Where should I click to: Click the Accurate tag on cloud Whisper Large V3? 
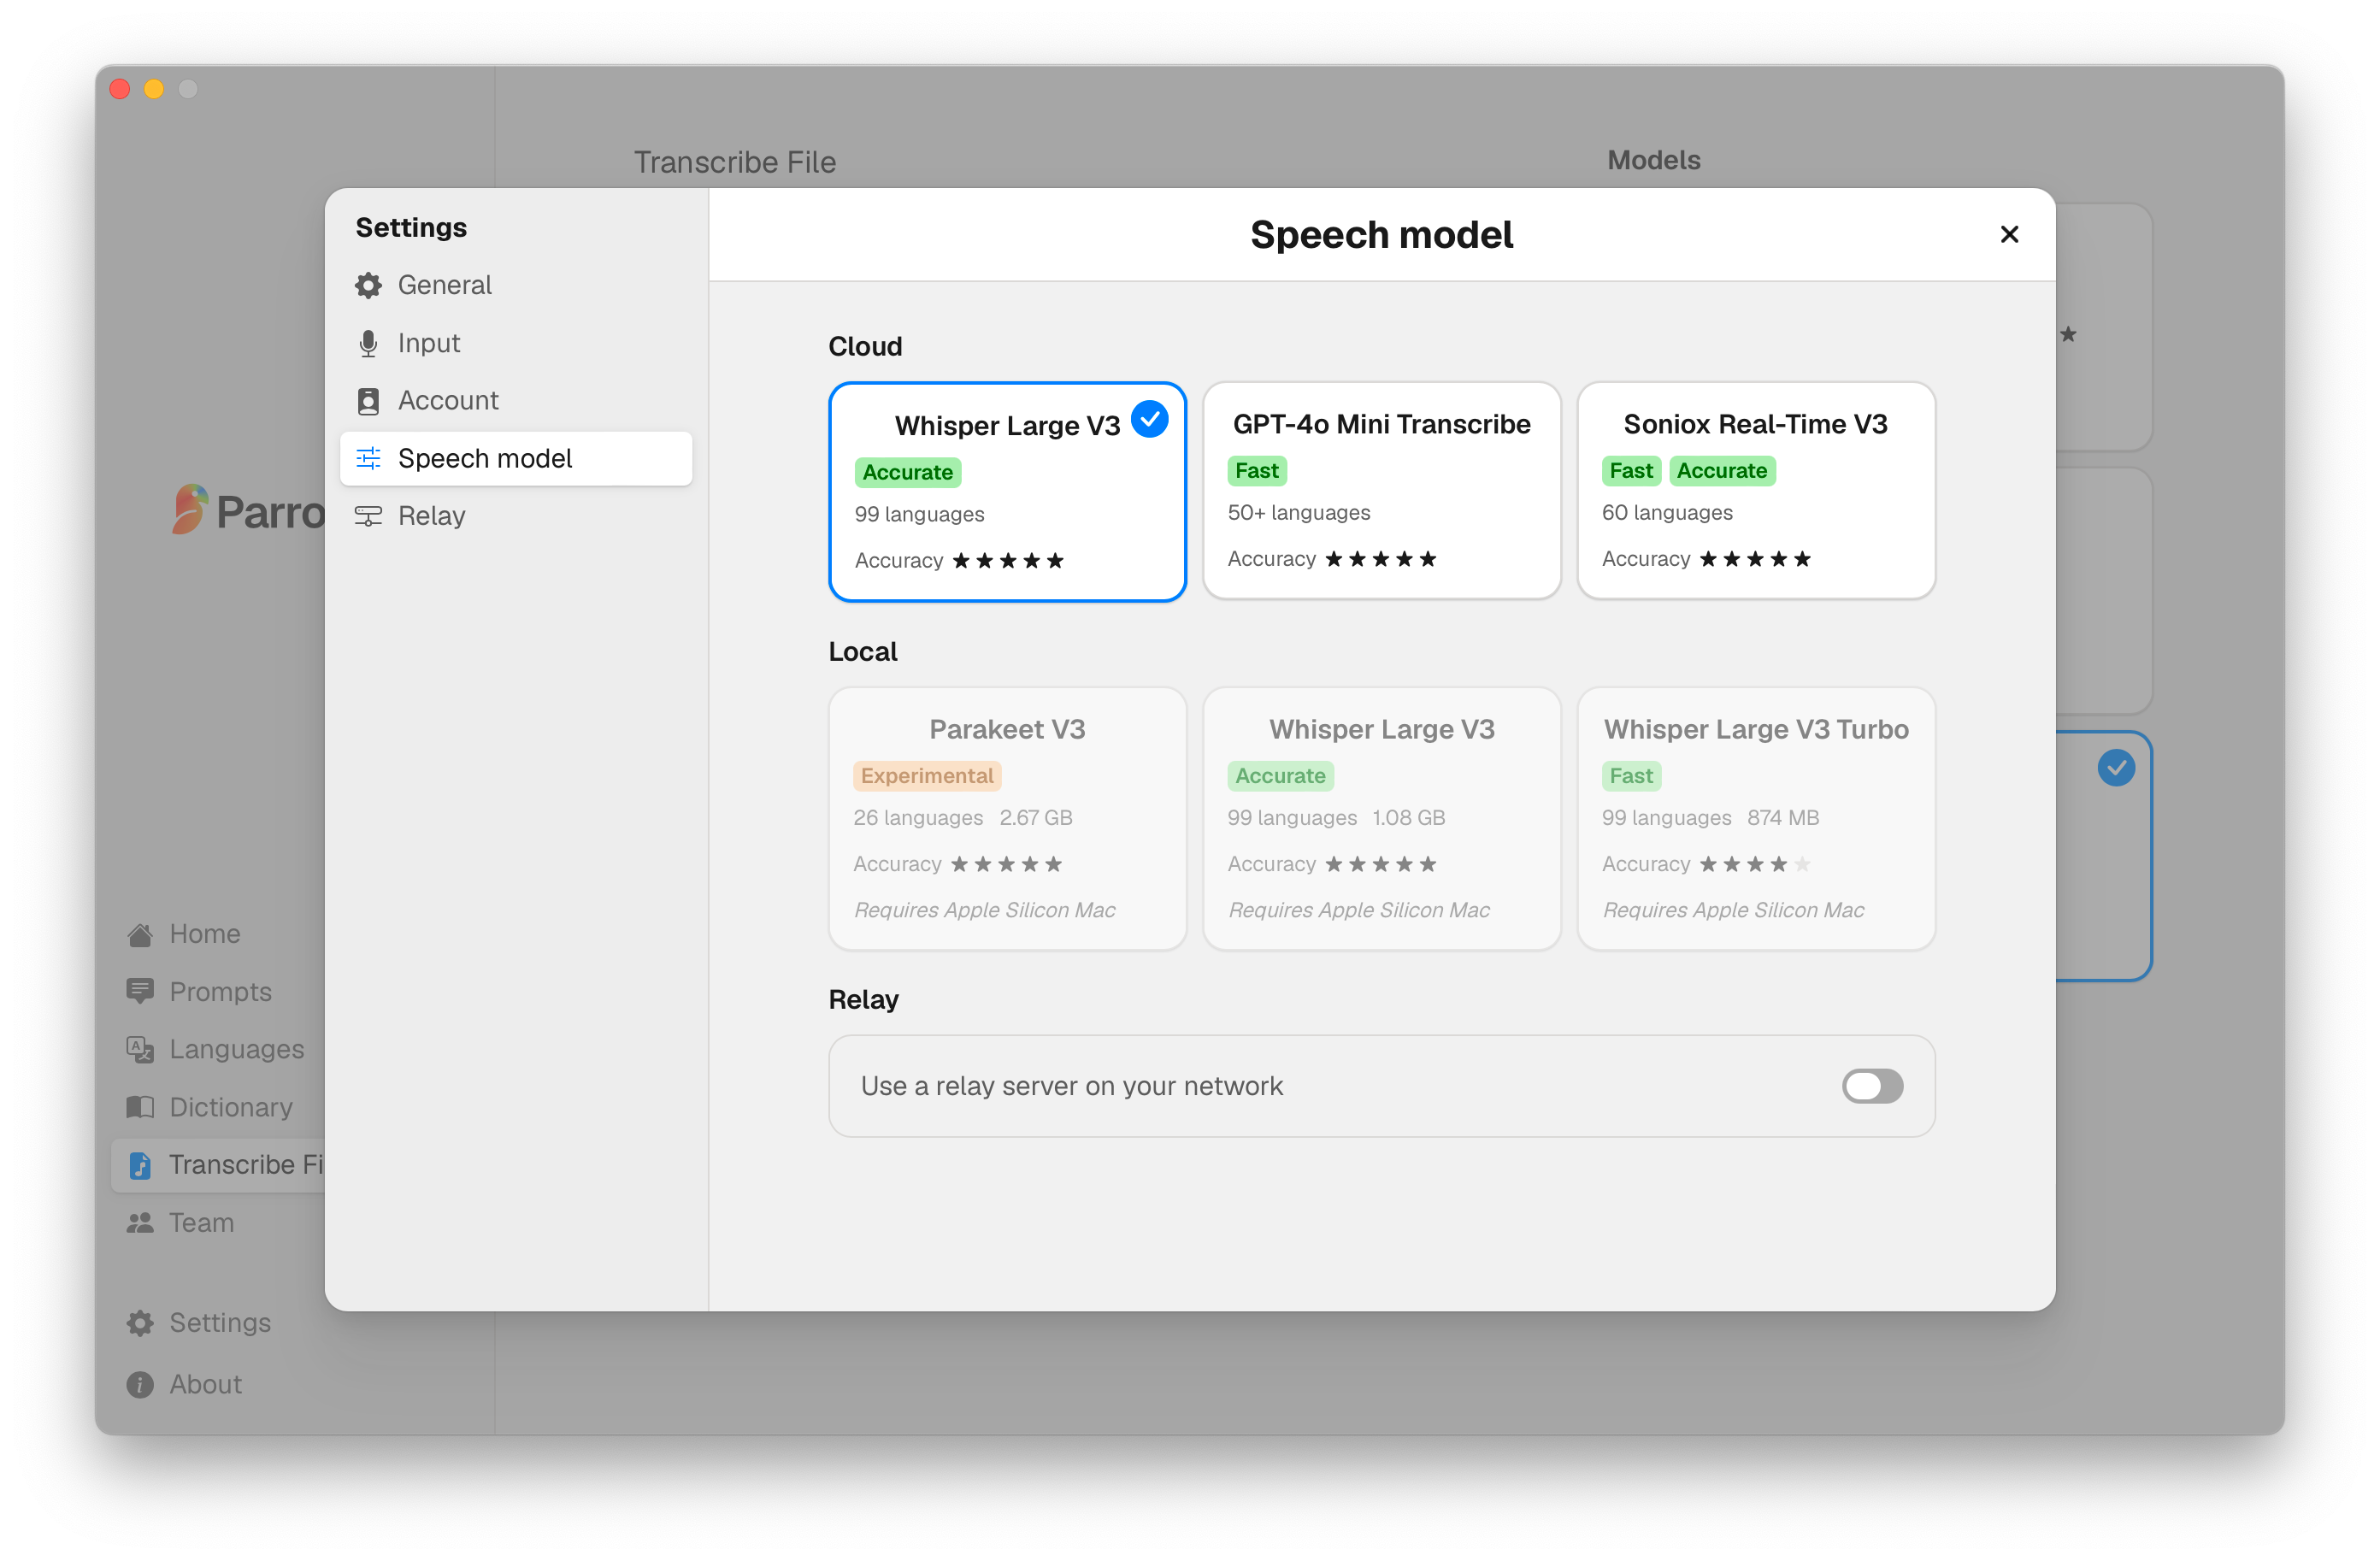pyautogui.click(x=907, y=472)
